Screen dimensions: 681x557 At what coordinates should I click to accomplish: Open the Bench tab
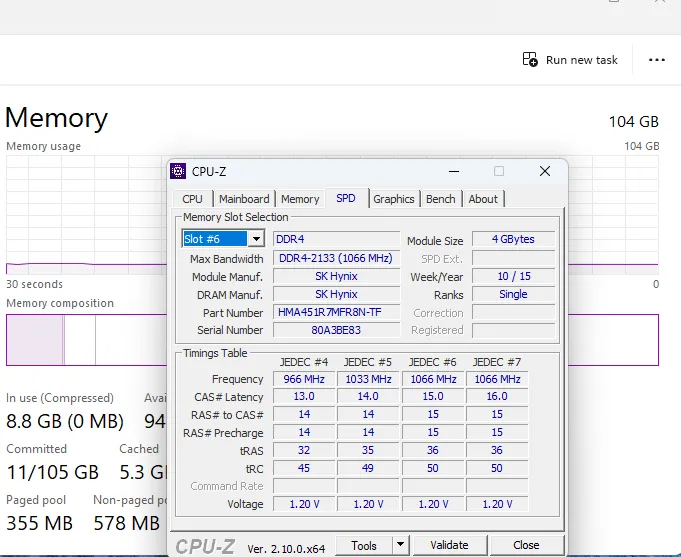(x=441, y=199)
